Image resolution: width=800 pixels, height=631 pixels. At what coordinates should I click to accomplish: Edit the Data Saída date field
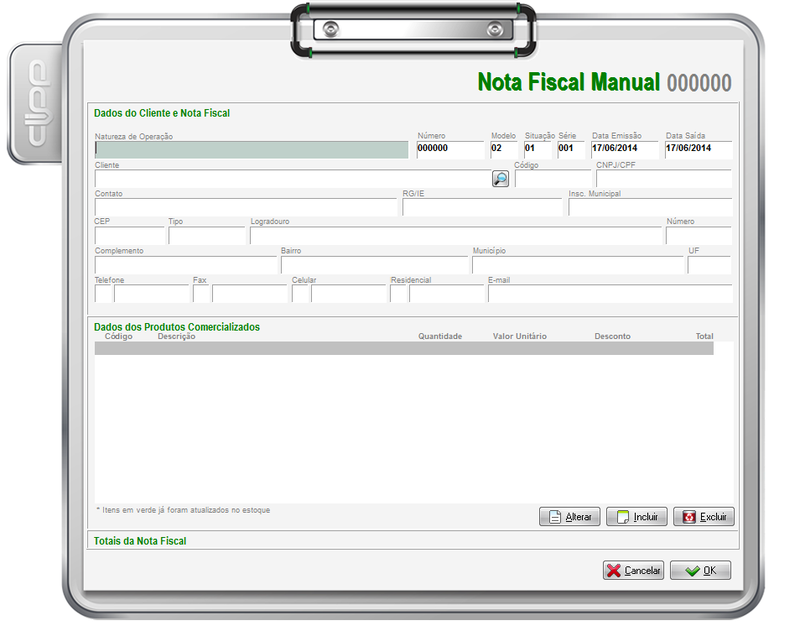[x=698, y=149]
